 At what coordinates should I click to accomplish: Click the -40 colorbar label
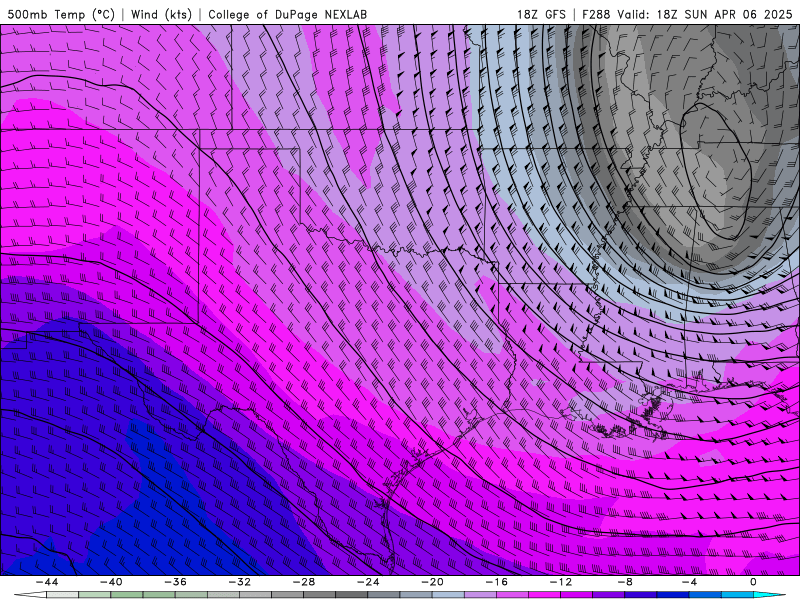coord(111,582)
